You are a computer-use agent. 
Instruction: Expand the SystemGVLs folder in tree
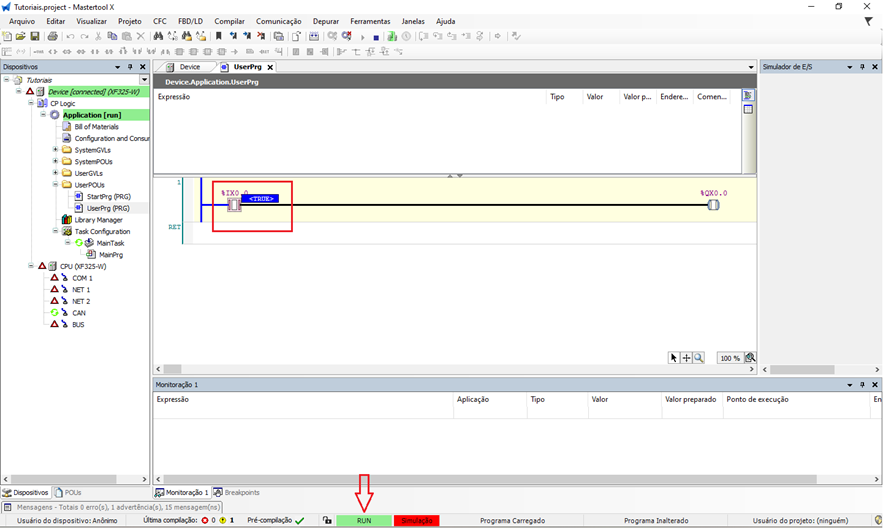[x=56, y=150]
